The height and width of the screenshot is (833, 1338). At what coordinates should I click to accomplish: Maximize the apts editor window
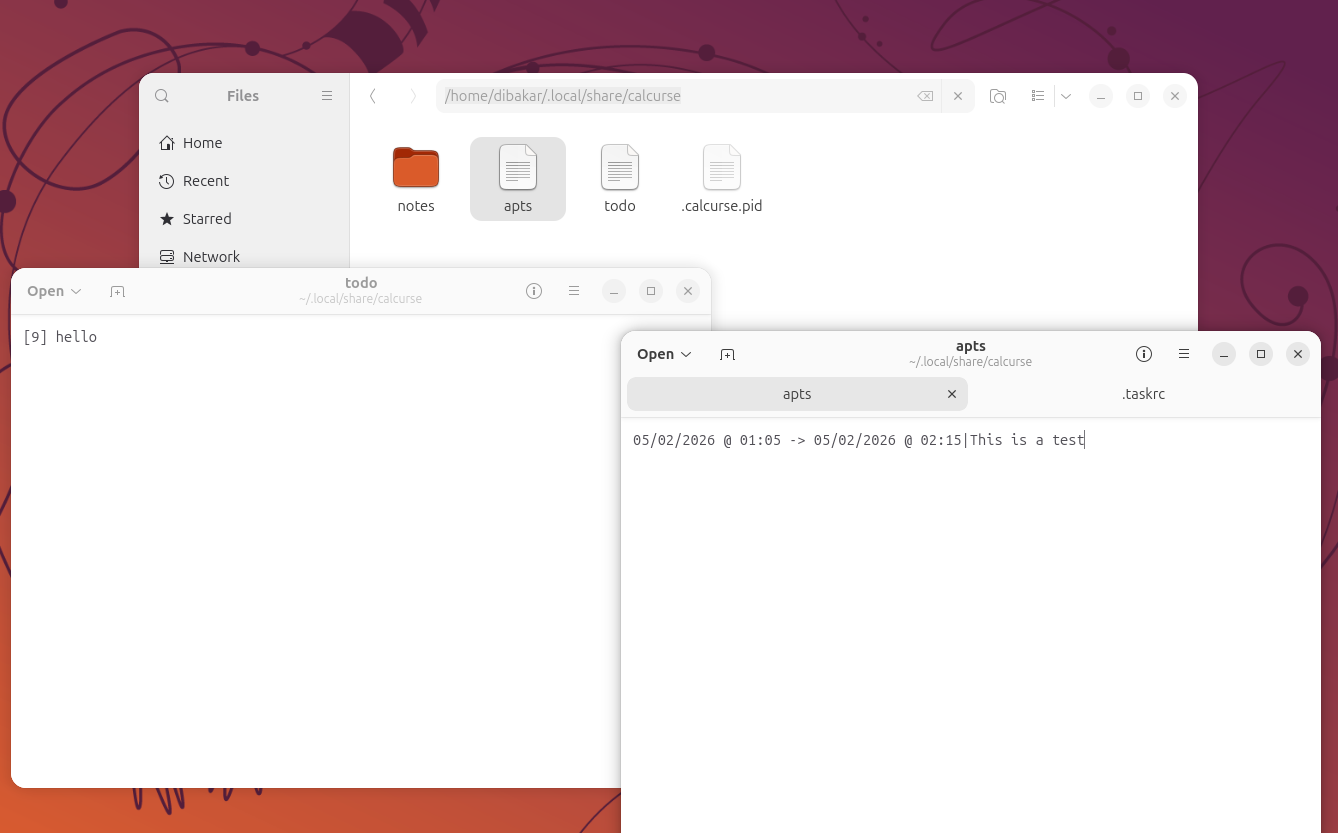tap(1261, 354)
